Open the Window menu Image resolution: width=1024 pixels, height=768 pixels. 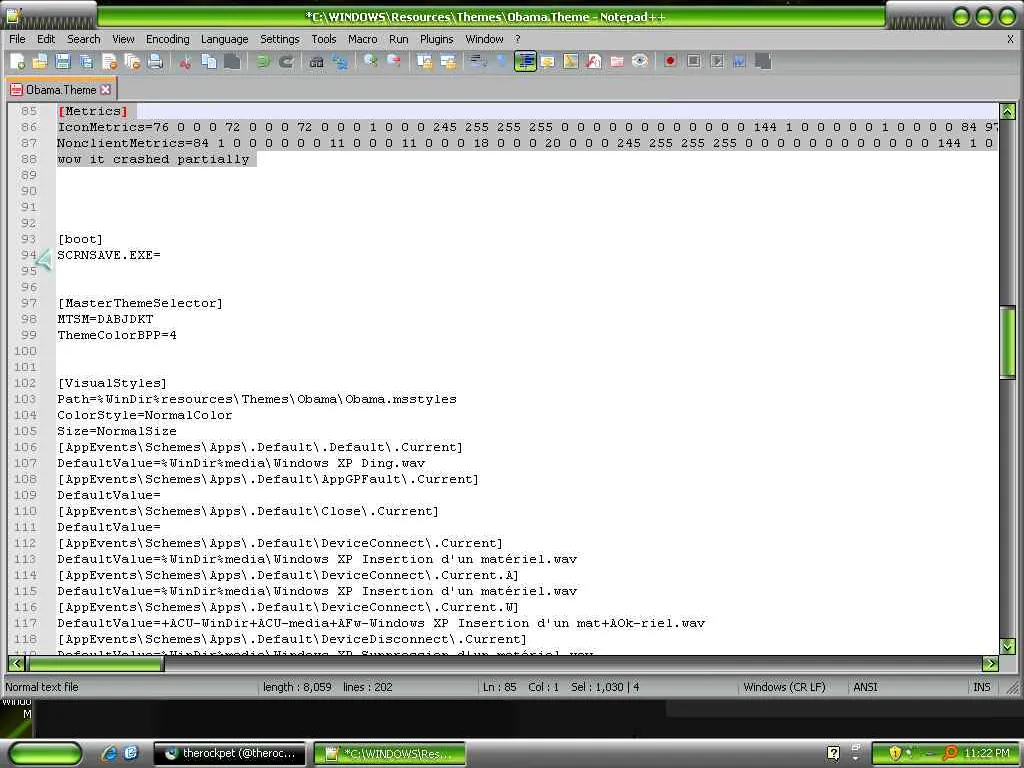click(x=484, y=39)
